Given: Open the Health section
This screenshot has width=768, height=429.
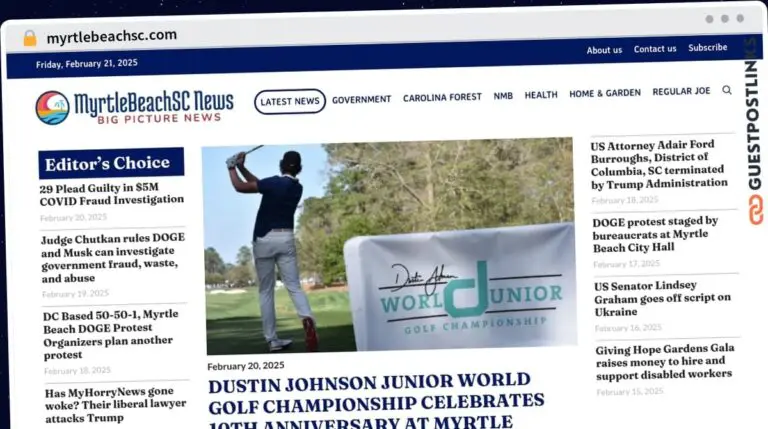Looking at the screenshot, I should pyautogui.click(x=541, y=95).
